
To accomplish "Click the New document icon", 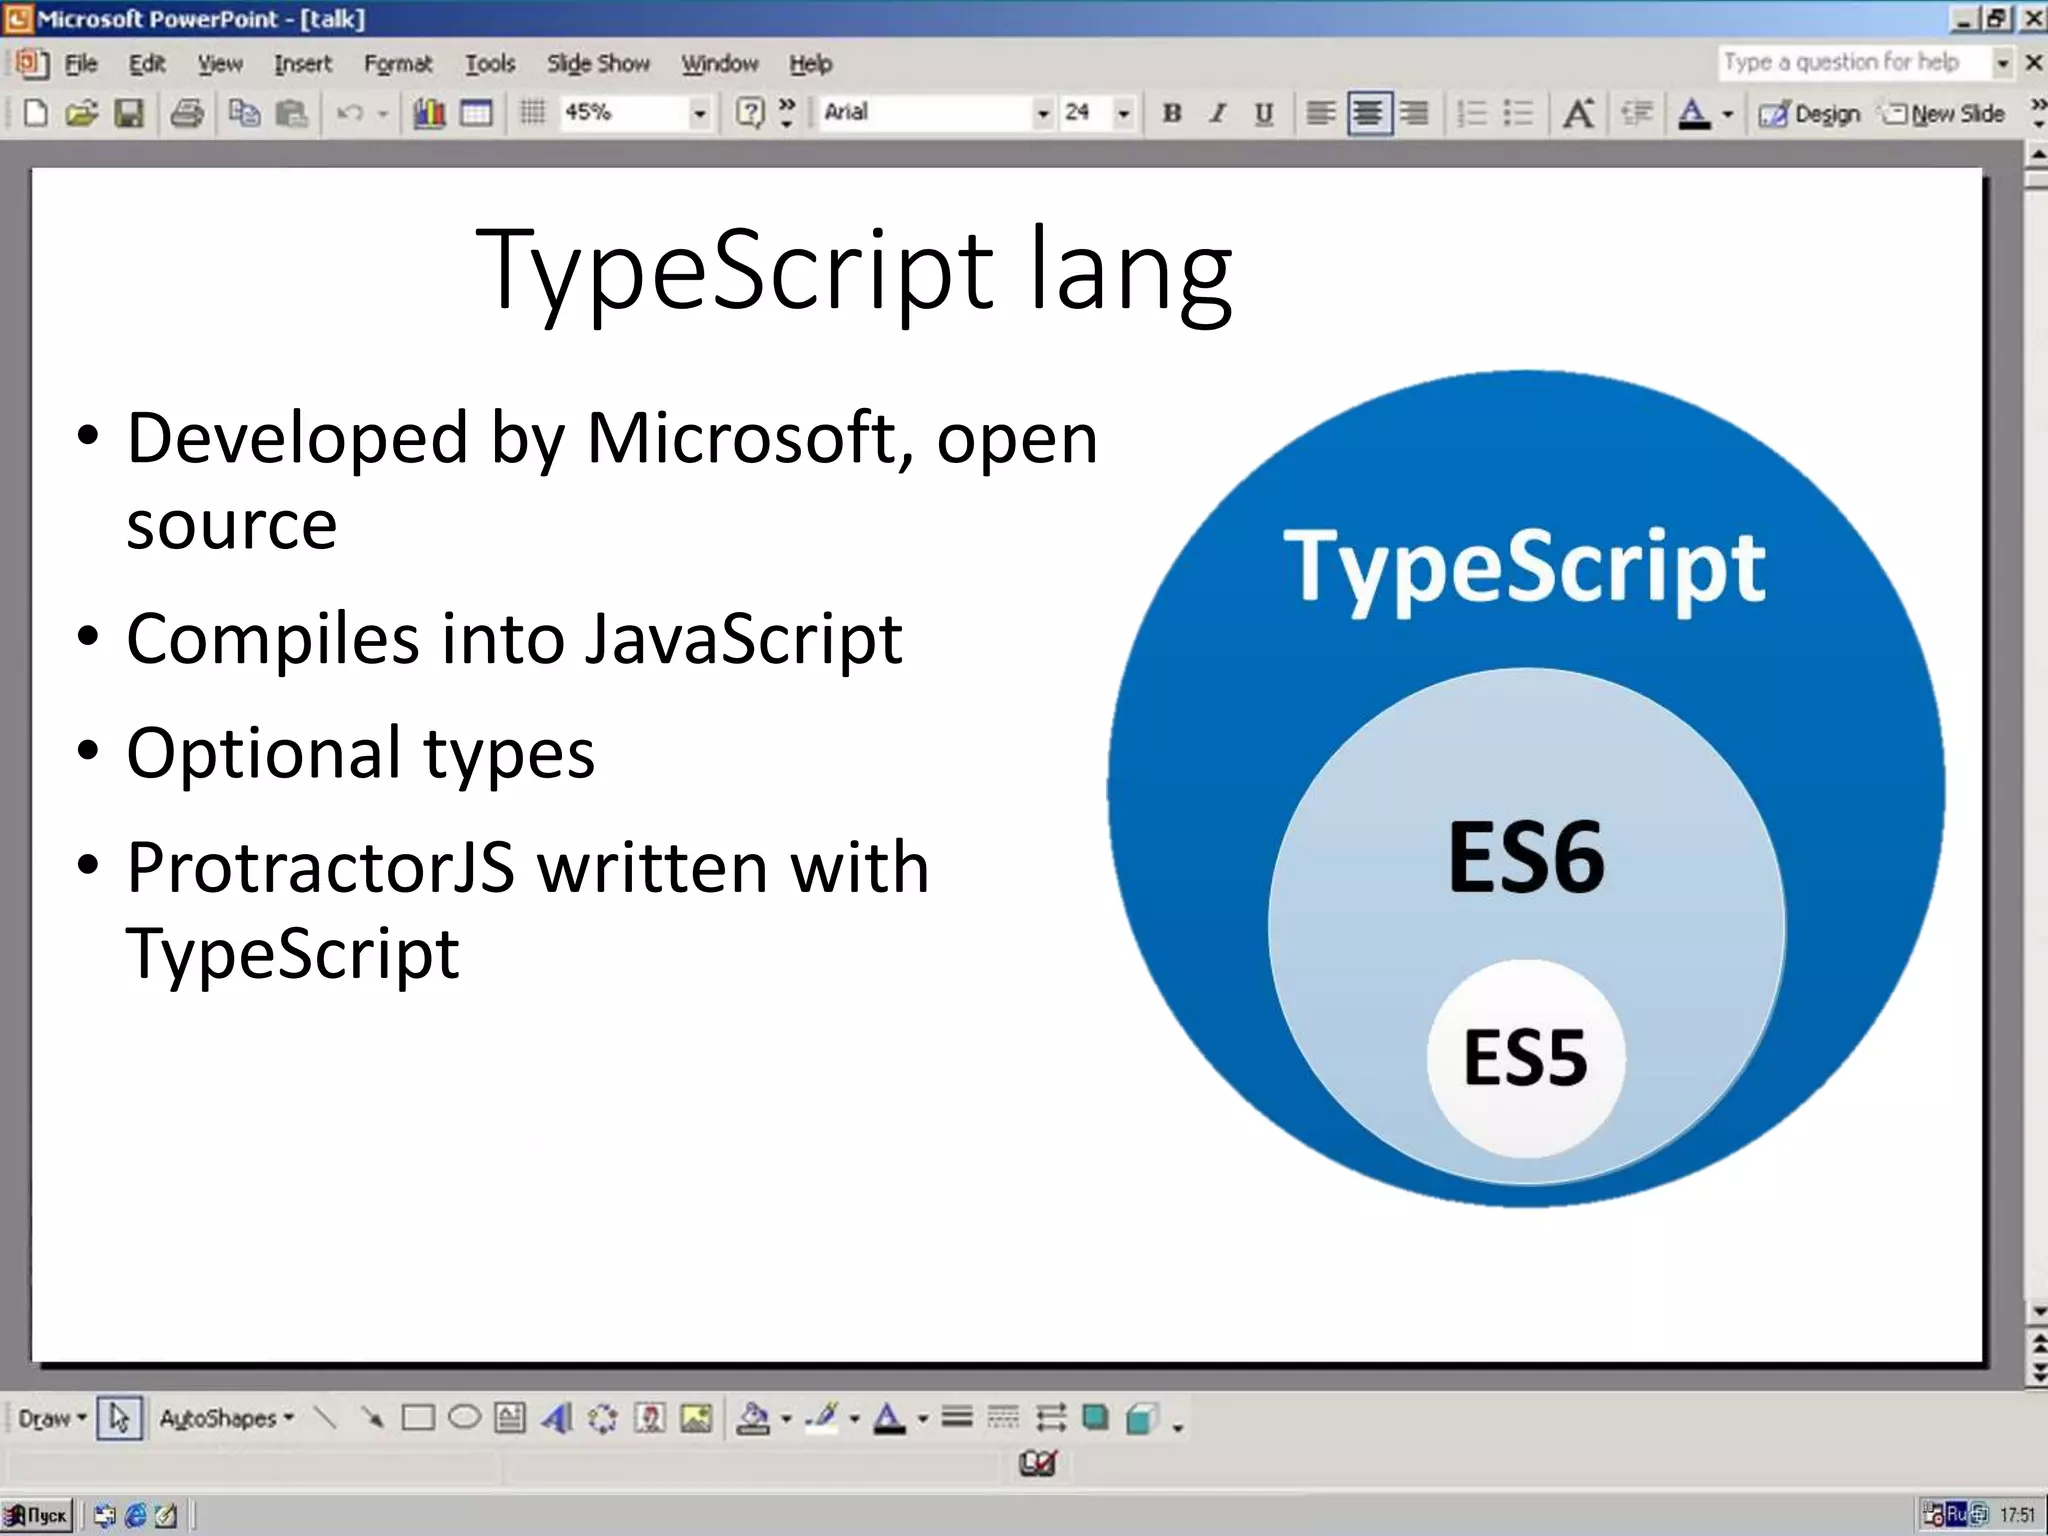I will (x=36, y=113).
